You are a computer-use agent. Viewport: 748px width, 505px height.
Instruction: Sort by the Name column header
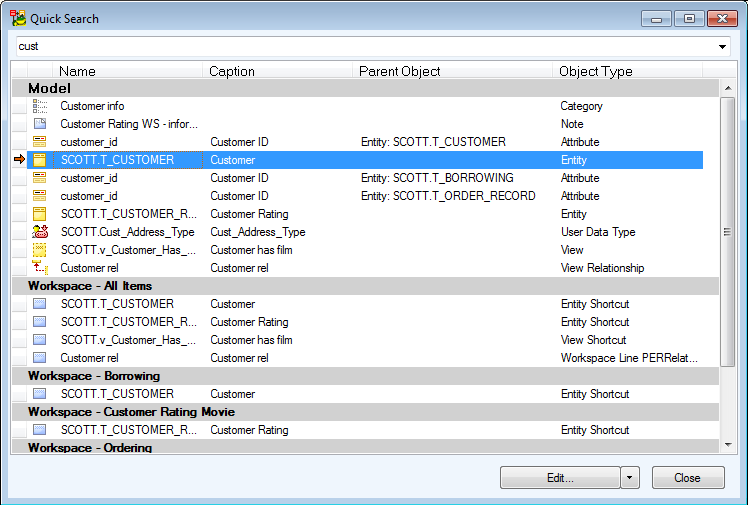[77, 71]
